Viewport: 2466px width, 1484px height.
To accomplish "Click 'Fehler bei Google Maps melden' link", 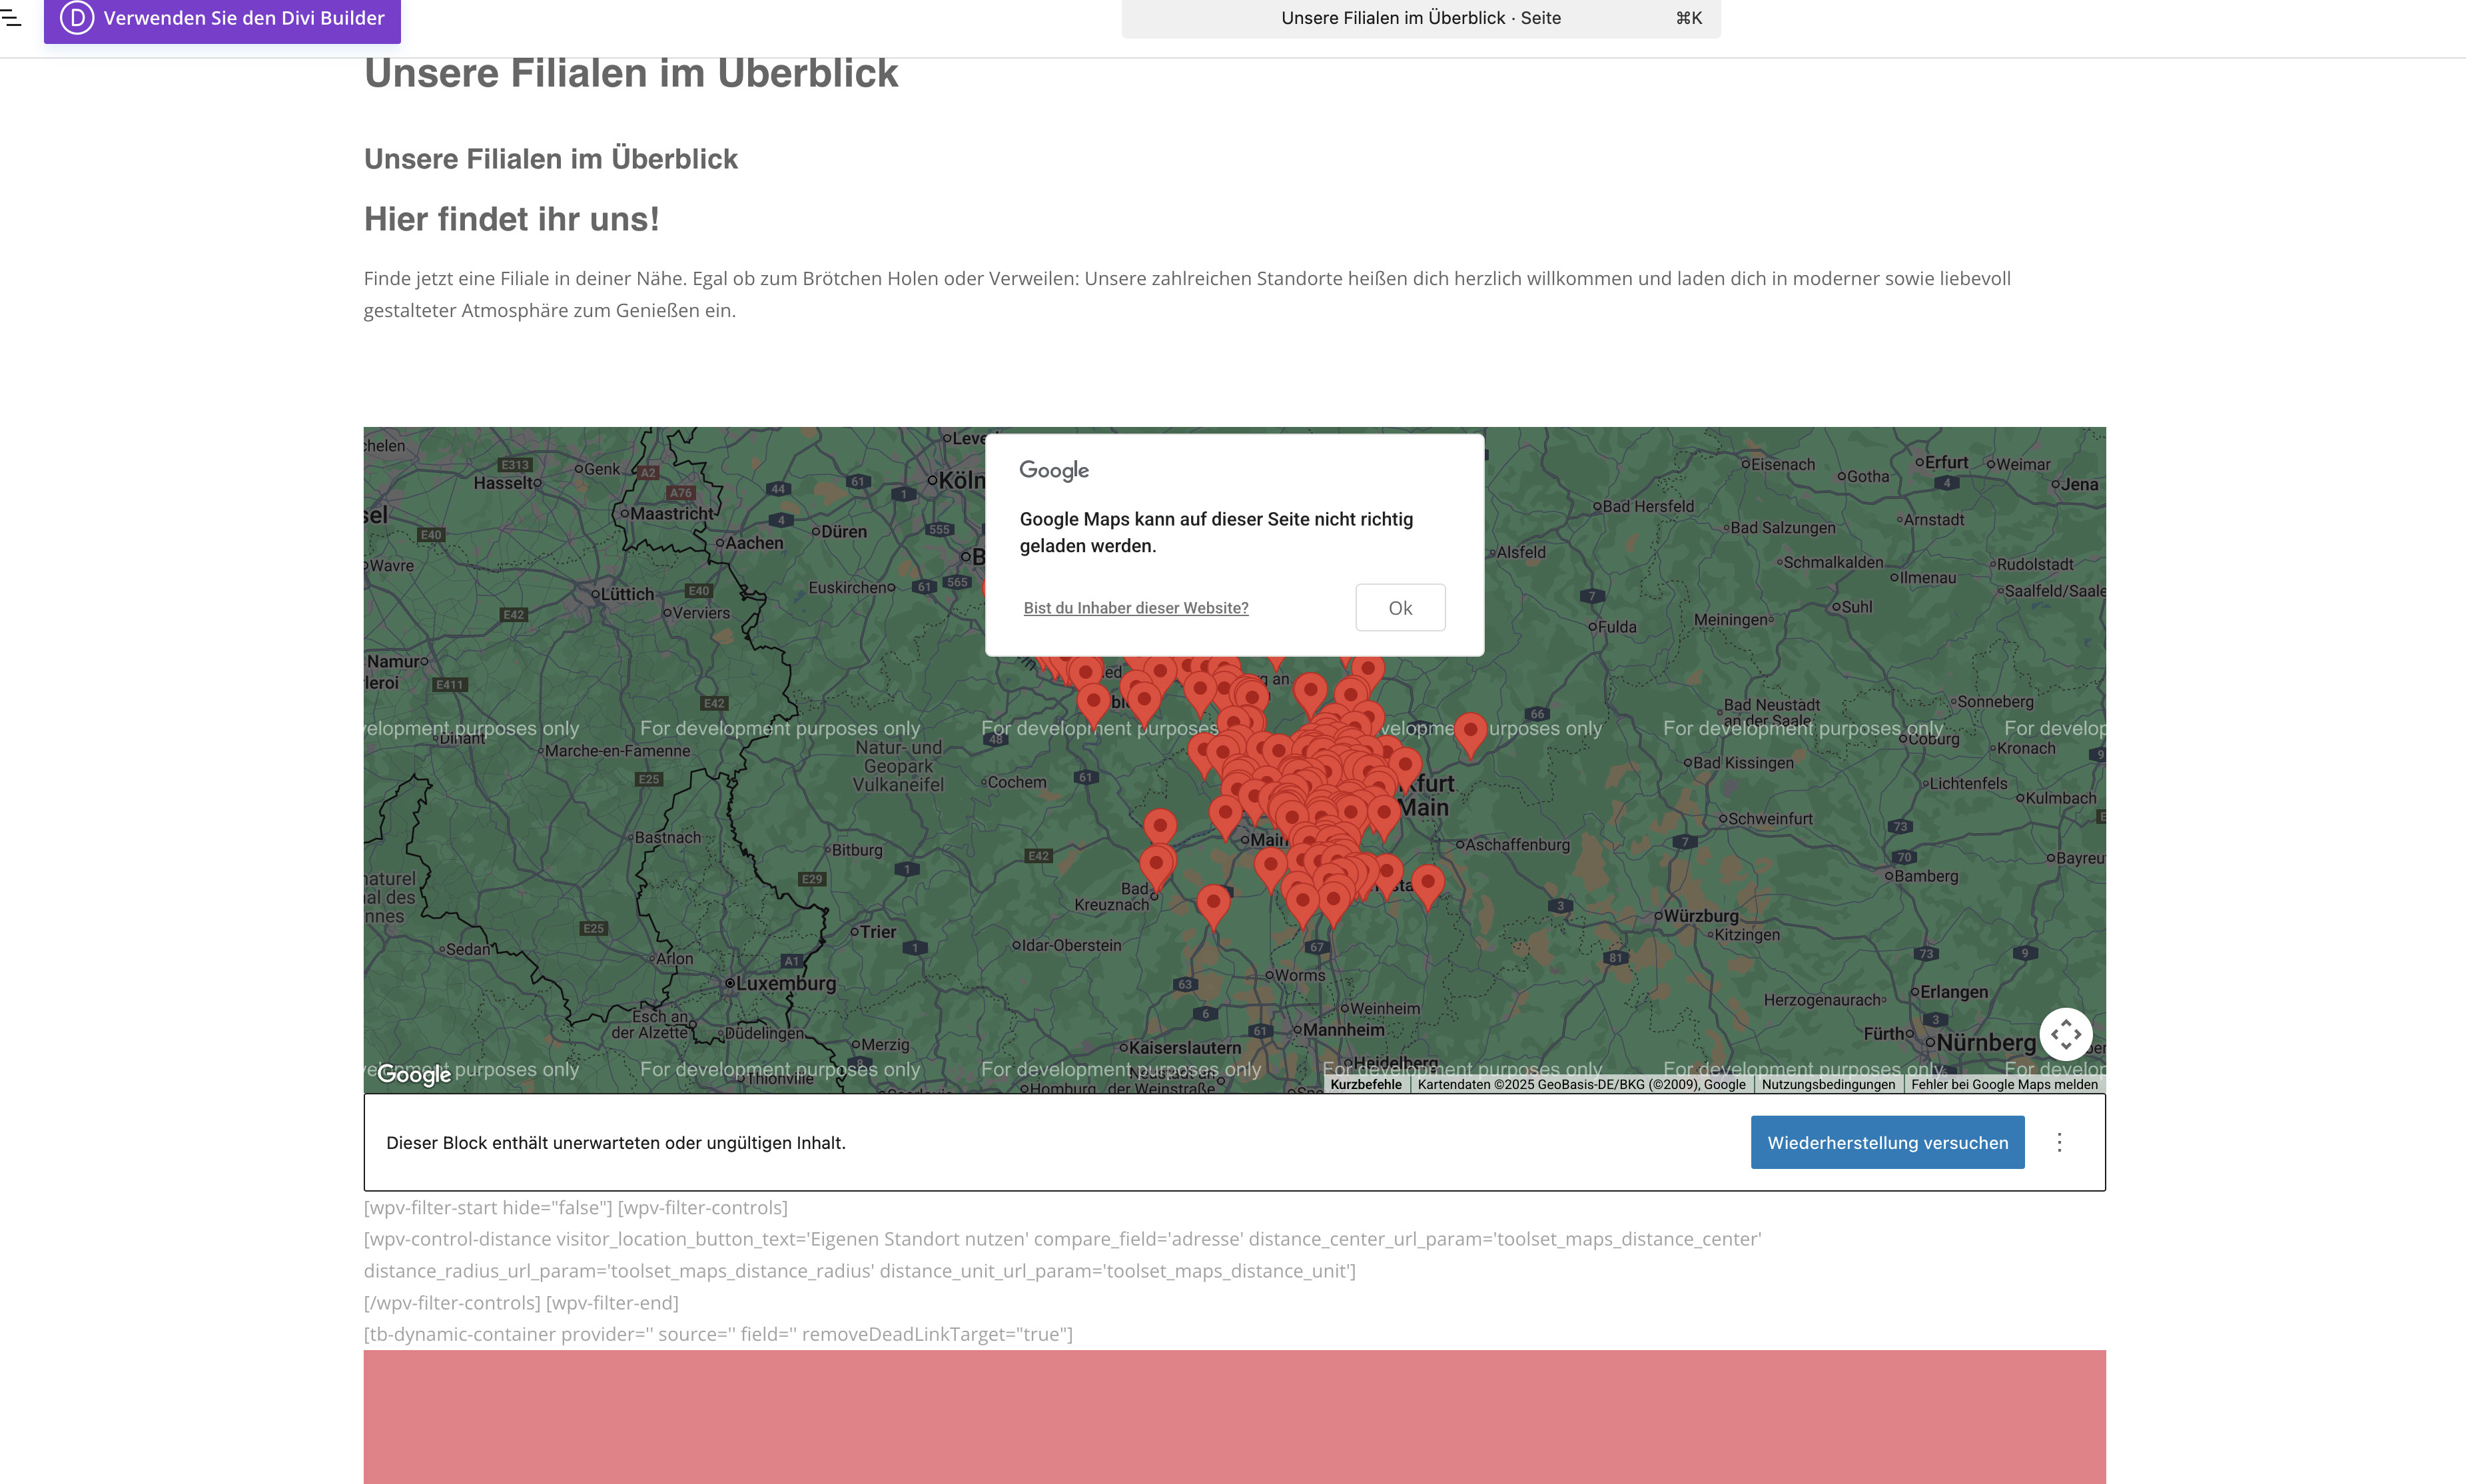I will [x=2004, y=1084].
